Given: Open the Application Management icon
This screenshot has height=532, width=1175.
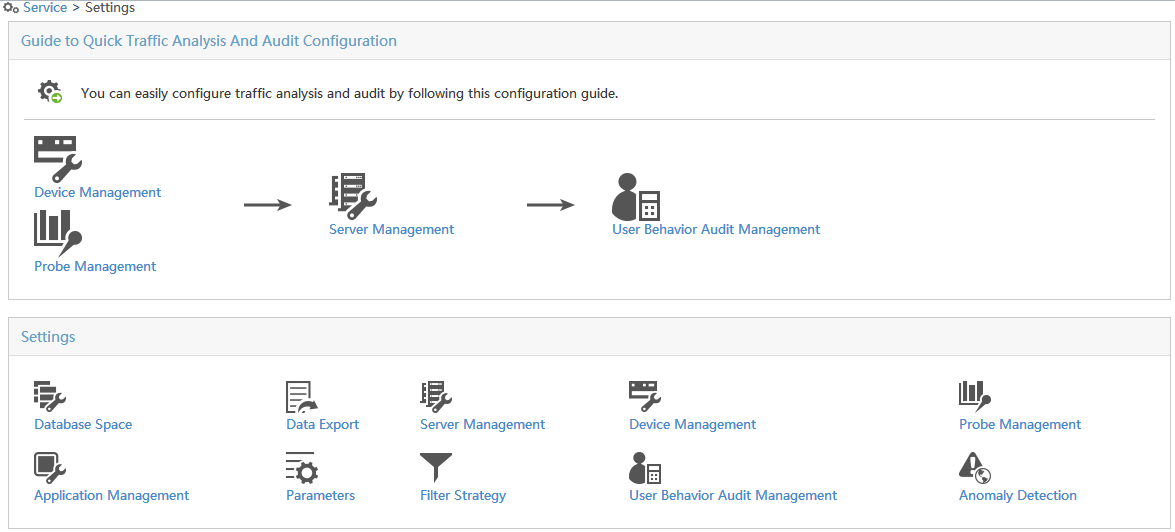Looking at the screenshot, I should point(50,468).
